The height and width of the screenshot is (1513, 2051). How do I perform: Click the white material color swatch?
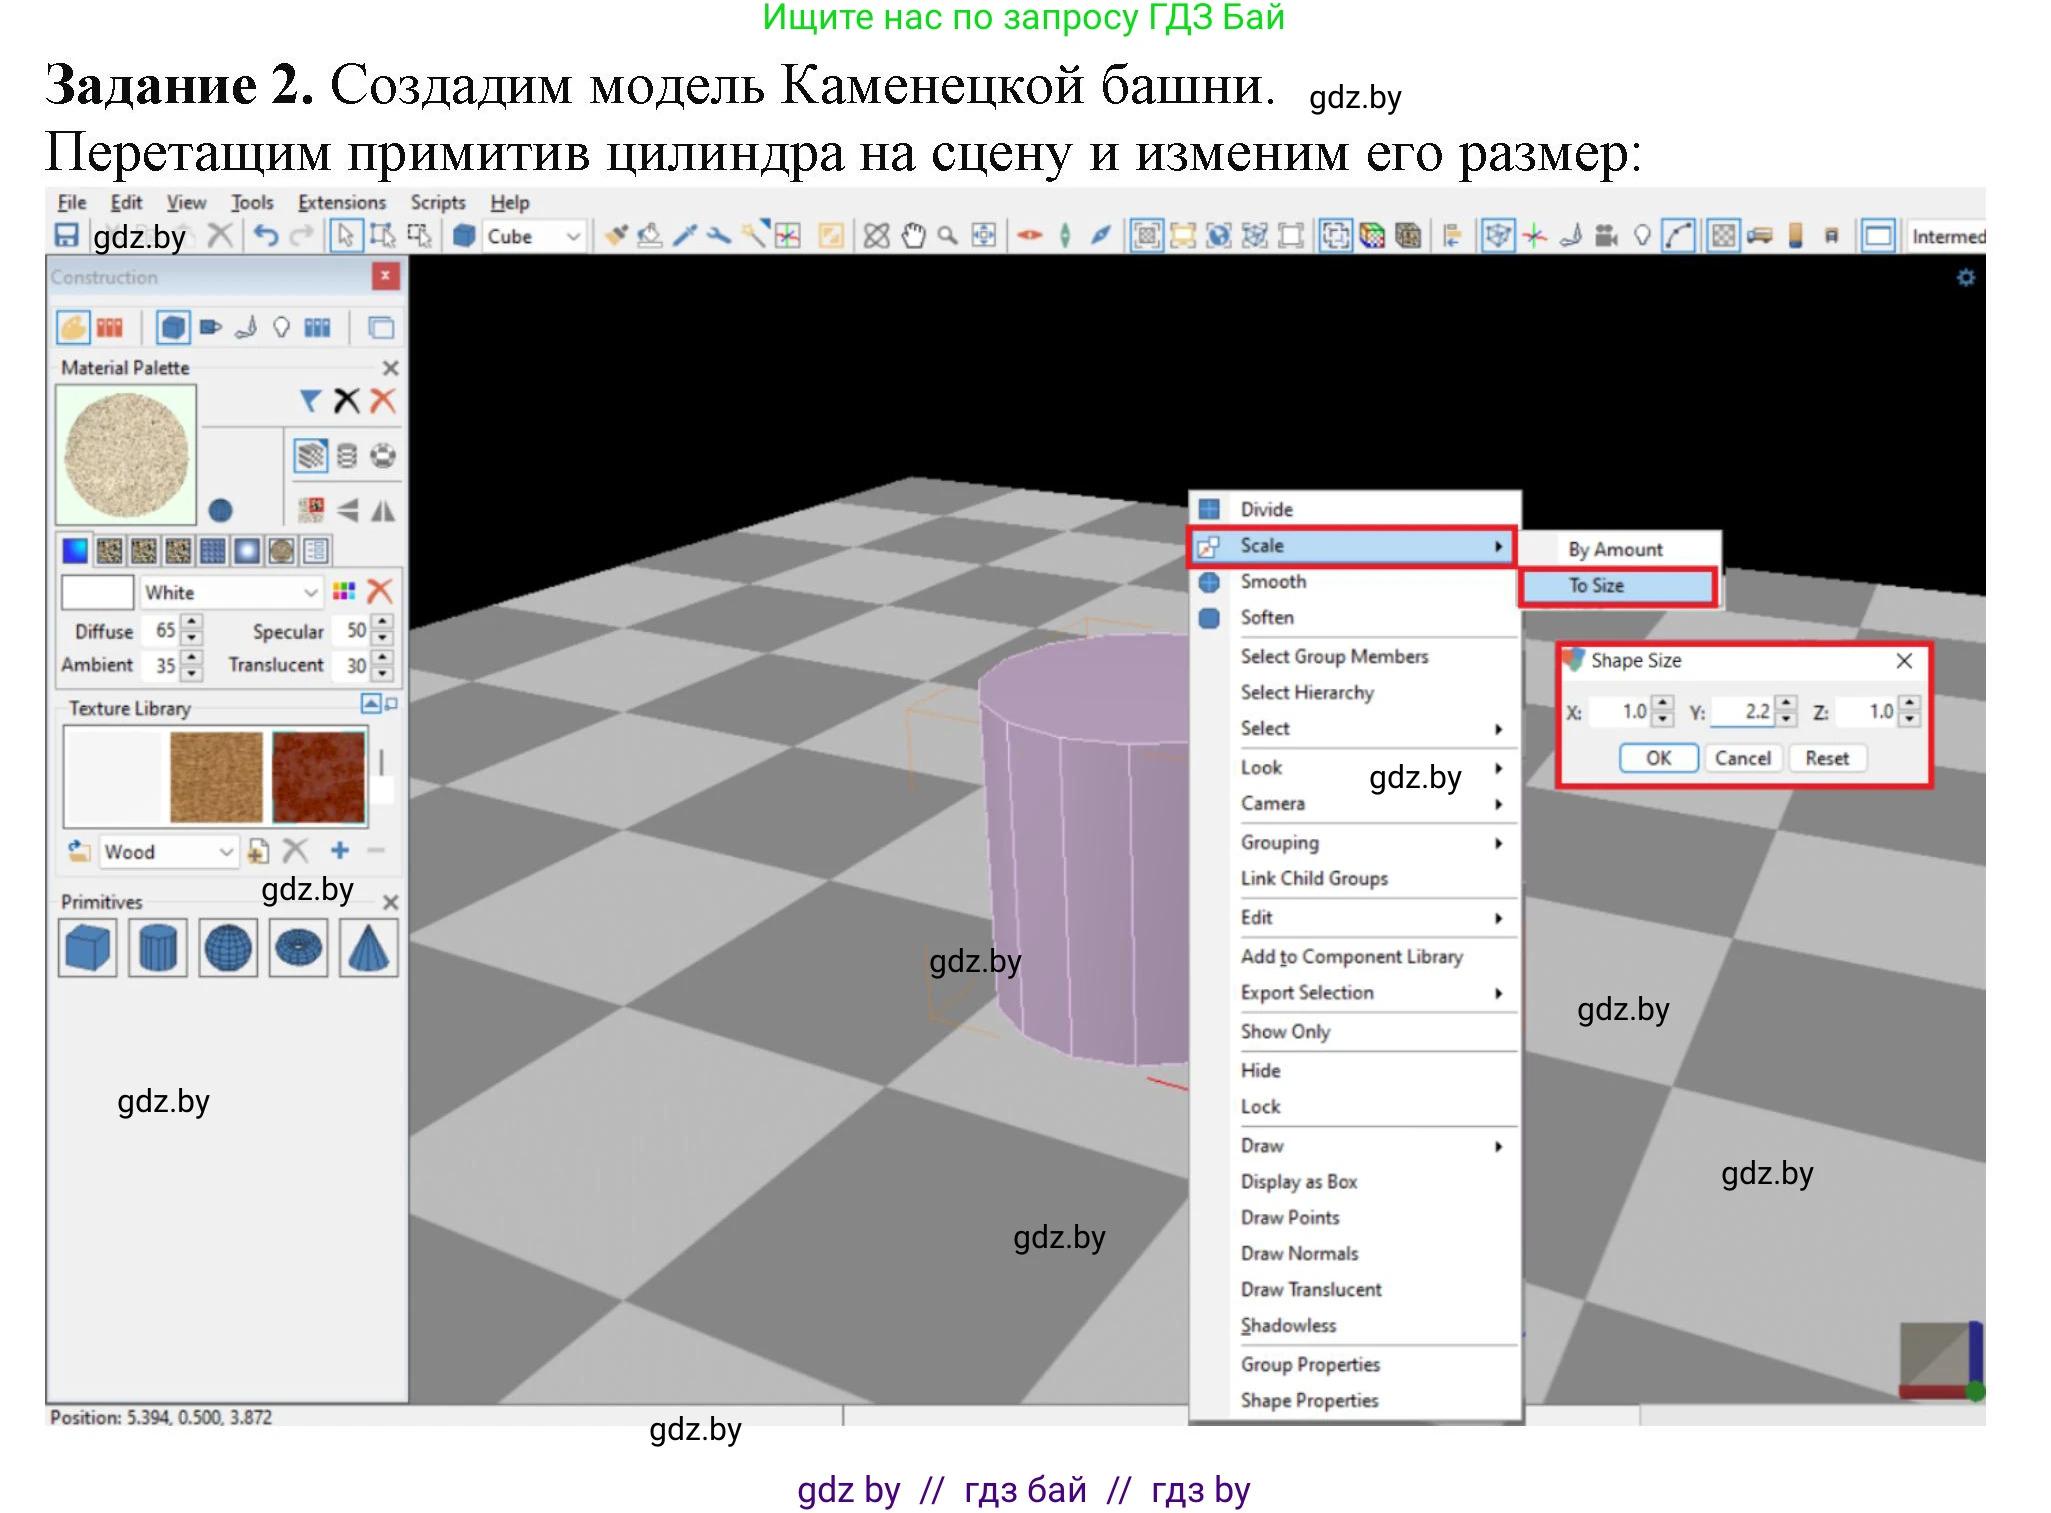pyautogui.click(x=97, y=593)
